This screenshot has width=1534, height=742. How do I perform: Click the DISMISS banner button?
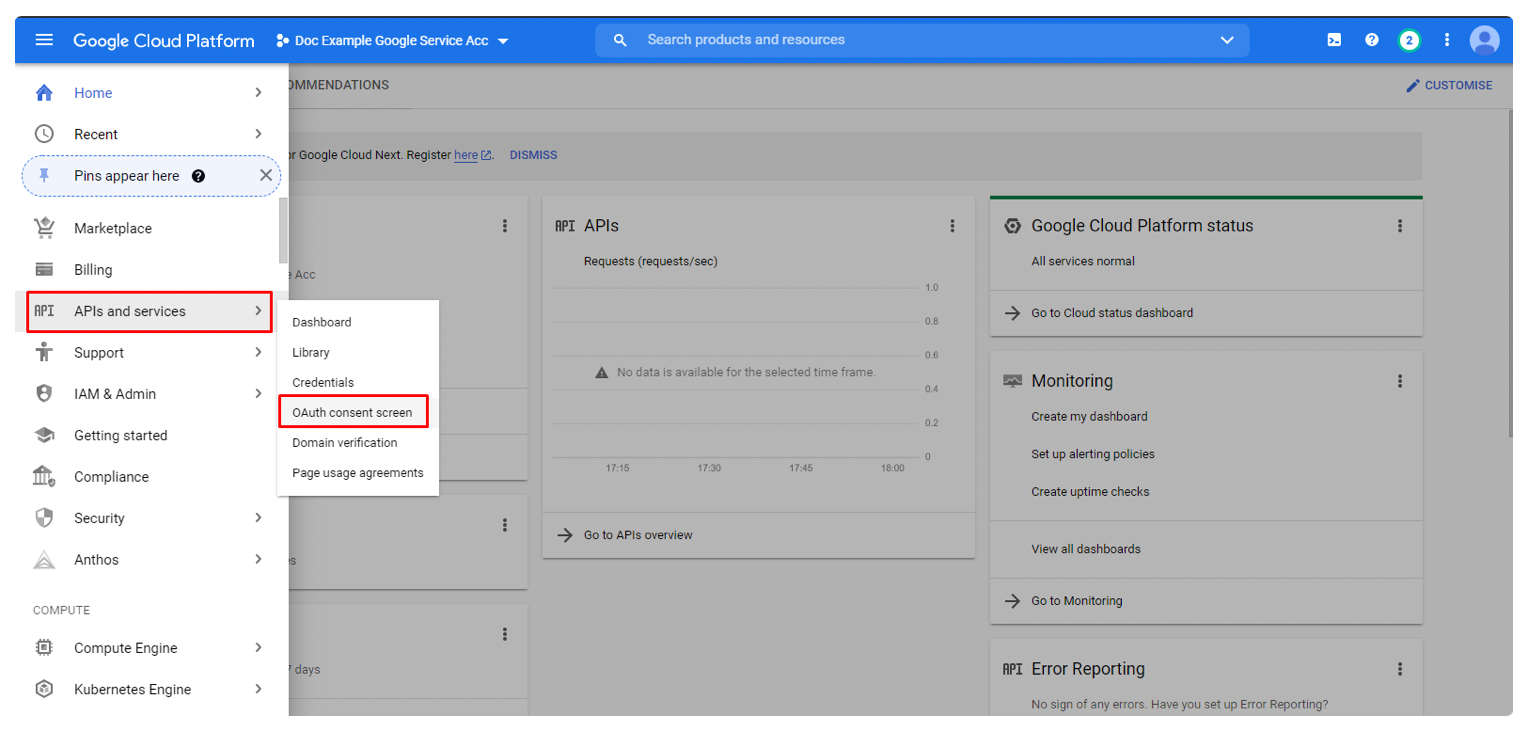(x=533, y=155)
